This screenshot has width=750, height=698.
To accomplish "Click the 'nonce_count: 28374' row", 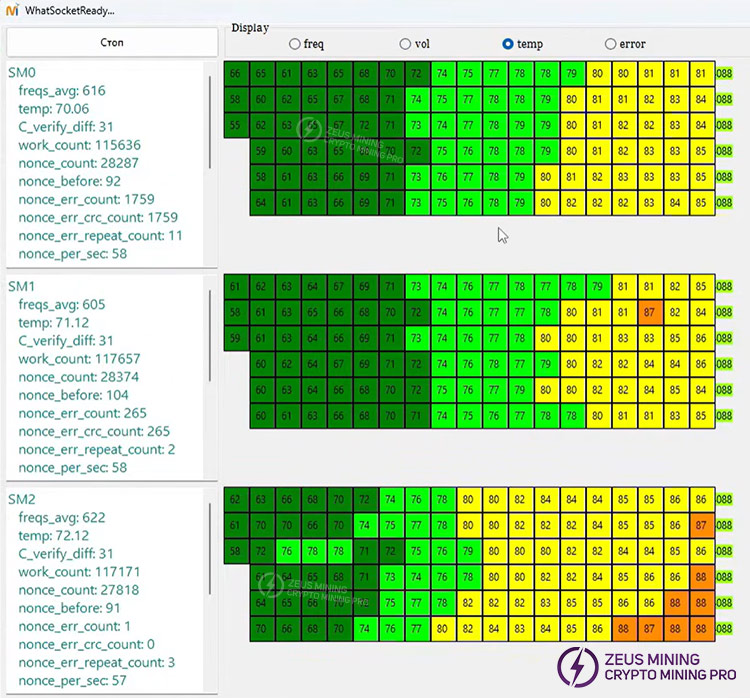I will pyautogui.click(x=78, y=377).
